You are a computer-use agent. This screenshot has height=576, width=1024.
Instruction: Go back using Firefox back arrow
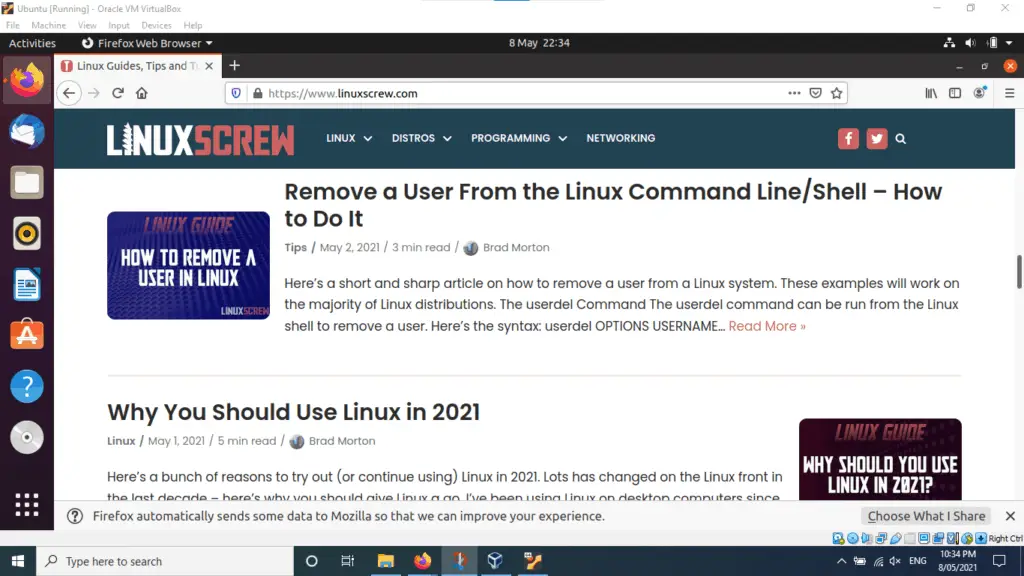coord(69,93)
